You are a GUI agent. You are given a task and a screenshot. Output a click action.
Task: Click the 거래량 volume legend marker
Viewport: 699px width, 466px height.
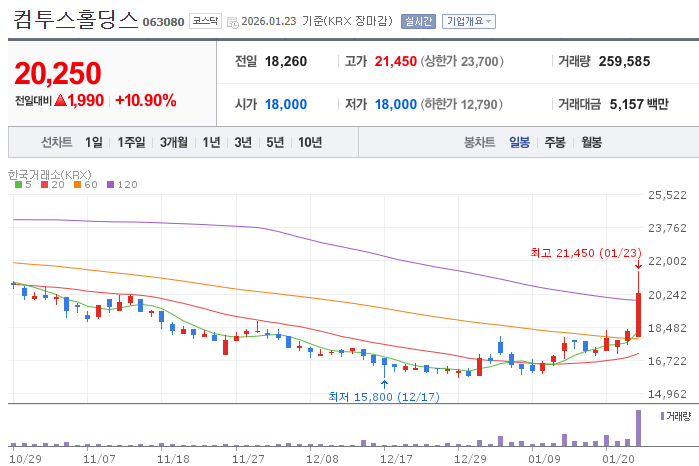662,416
